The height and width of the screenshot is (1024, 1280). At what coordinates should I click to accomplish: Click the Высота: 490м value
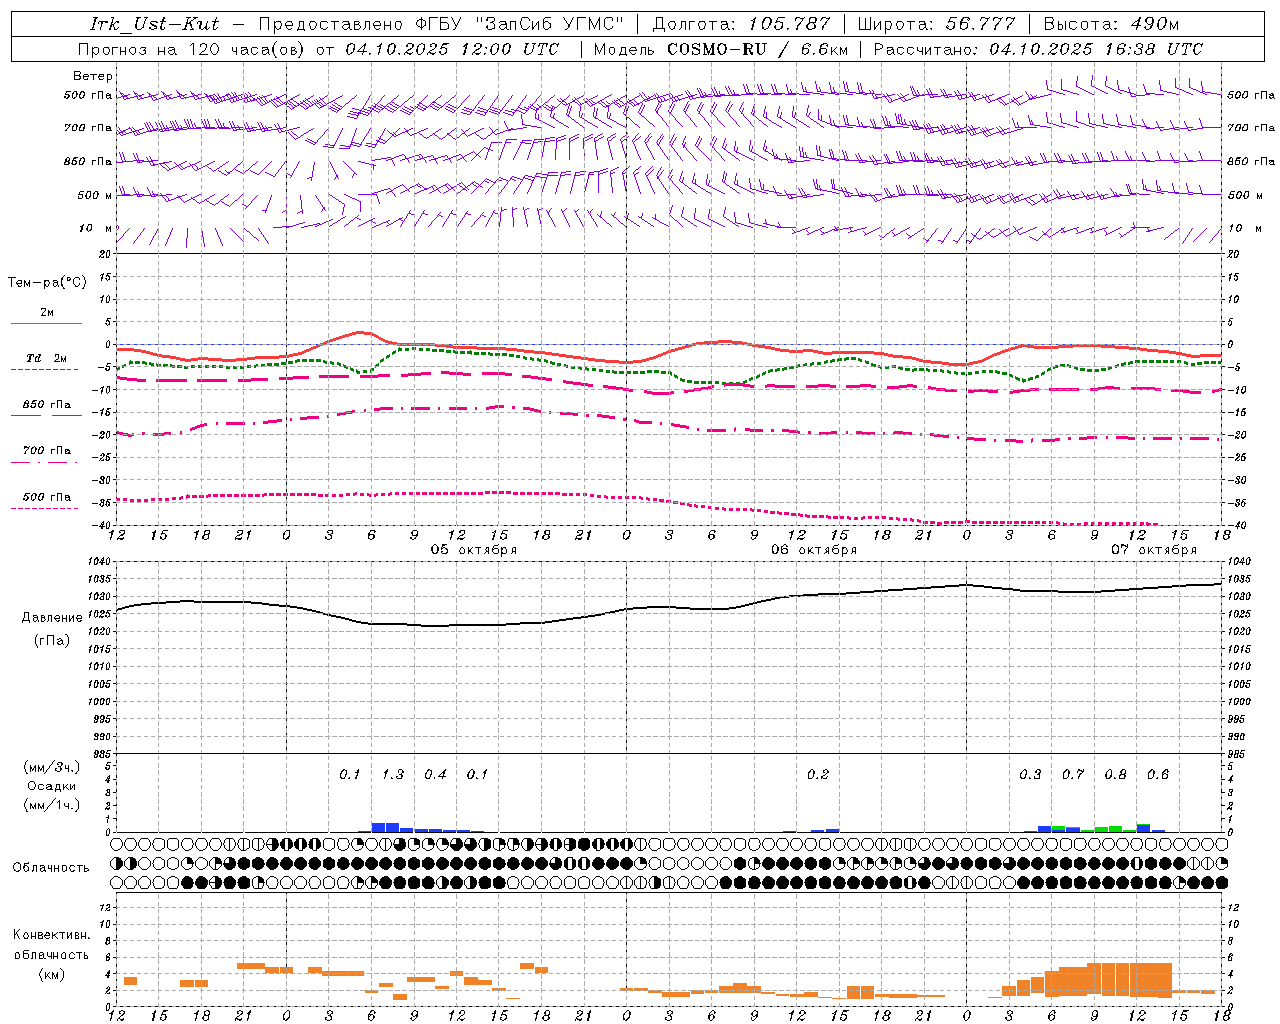tap(1111, 24)
